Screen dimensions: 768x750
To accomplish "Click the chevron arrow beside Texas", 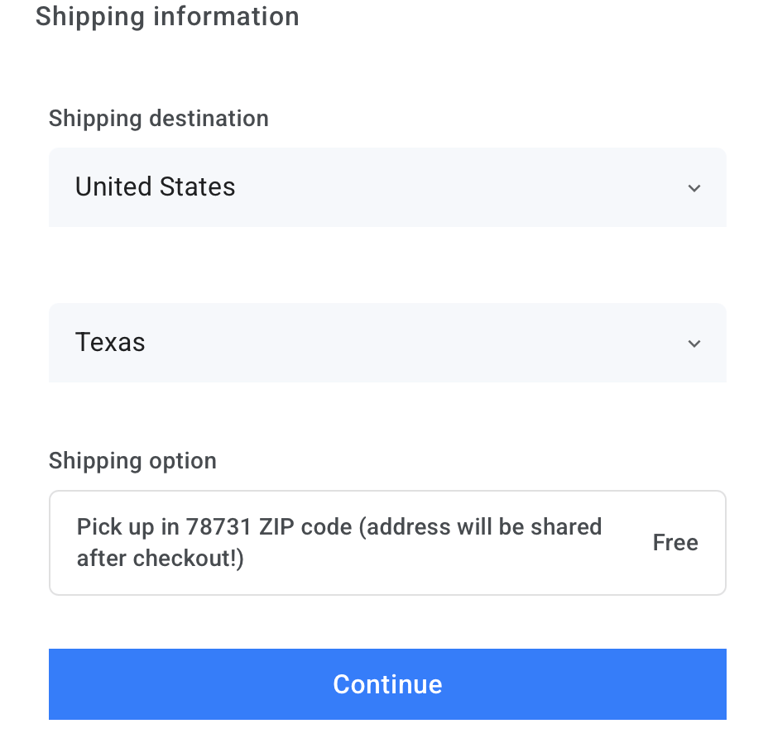I will pyautogui.click(x=694, y=344).
